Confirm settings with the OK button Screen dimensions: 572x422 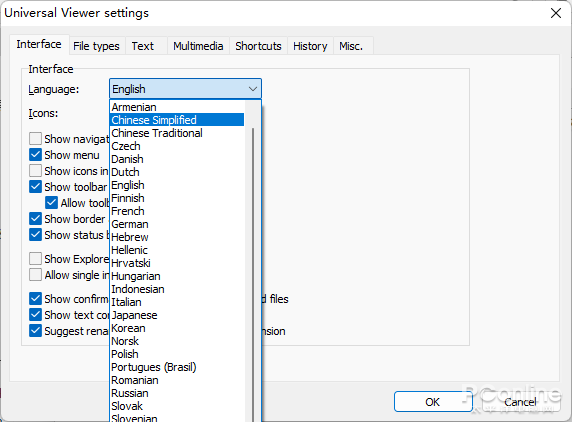pyautogui.click(x=433, y=402)
